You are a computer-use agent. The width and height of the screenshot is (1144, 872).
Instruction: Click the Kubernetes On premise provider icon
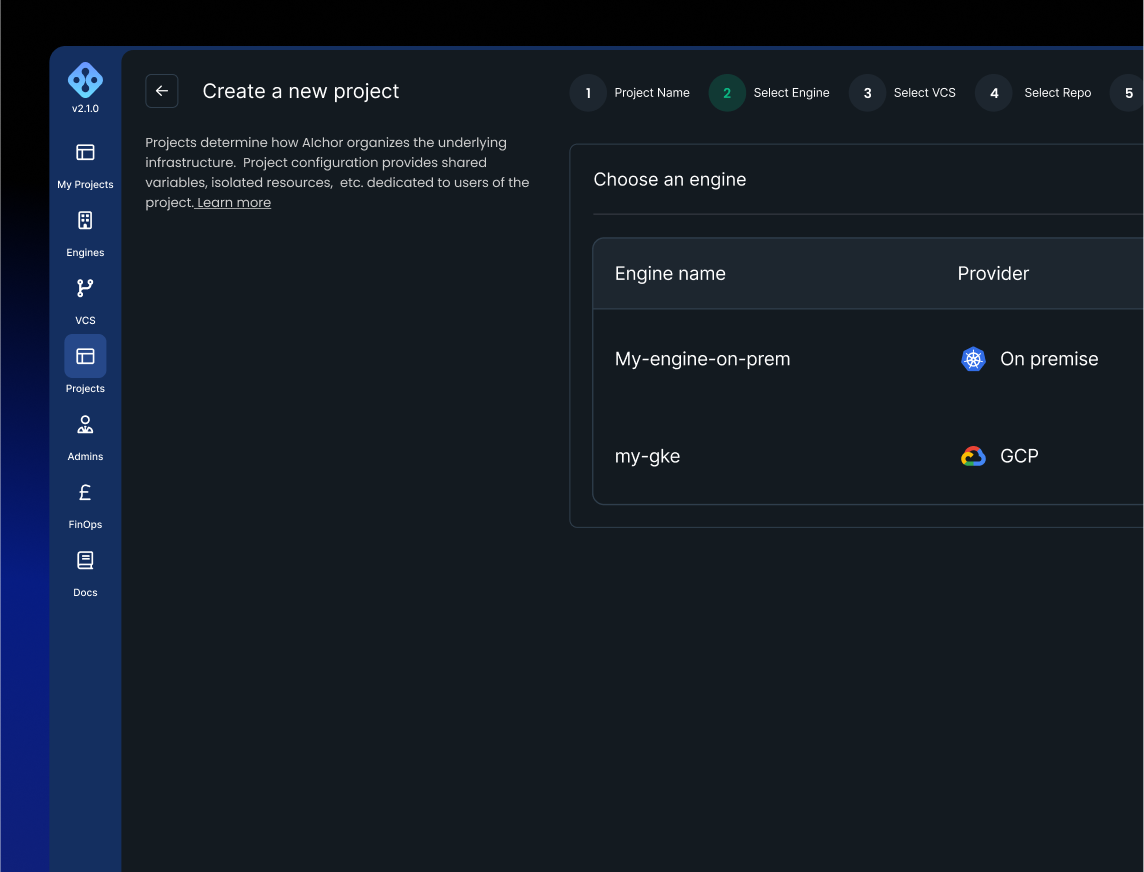coord(973,359)
